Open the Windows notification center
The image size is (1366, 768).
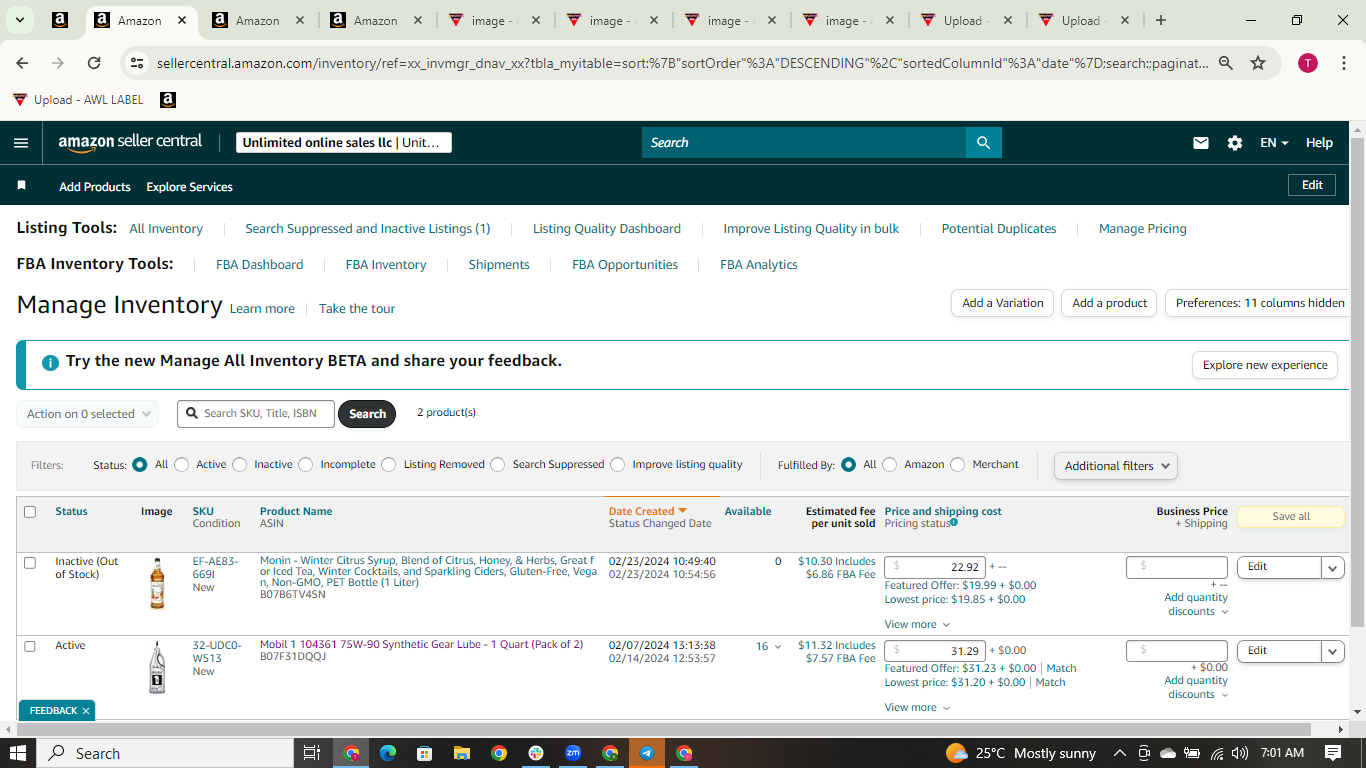[1333, 753]
